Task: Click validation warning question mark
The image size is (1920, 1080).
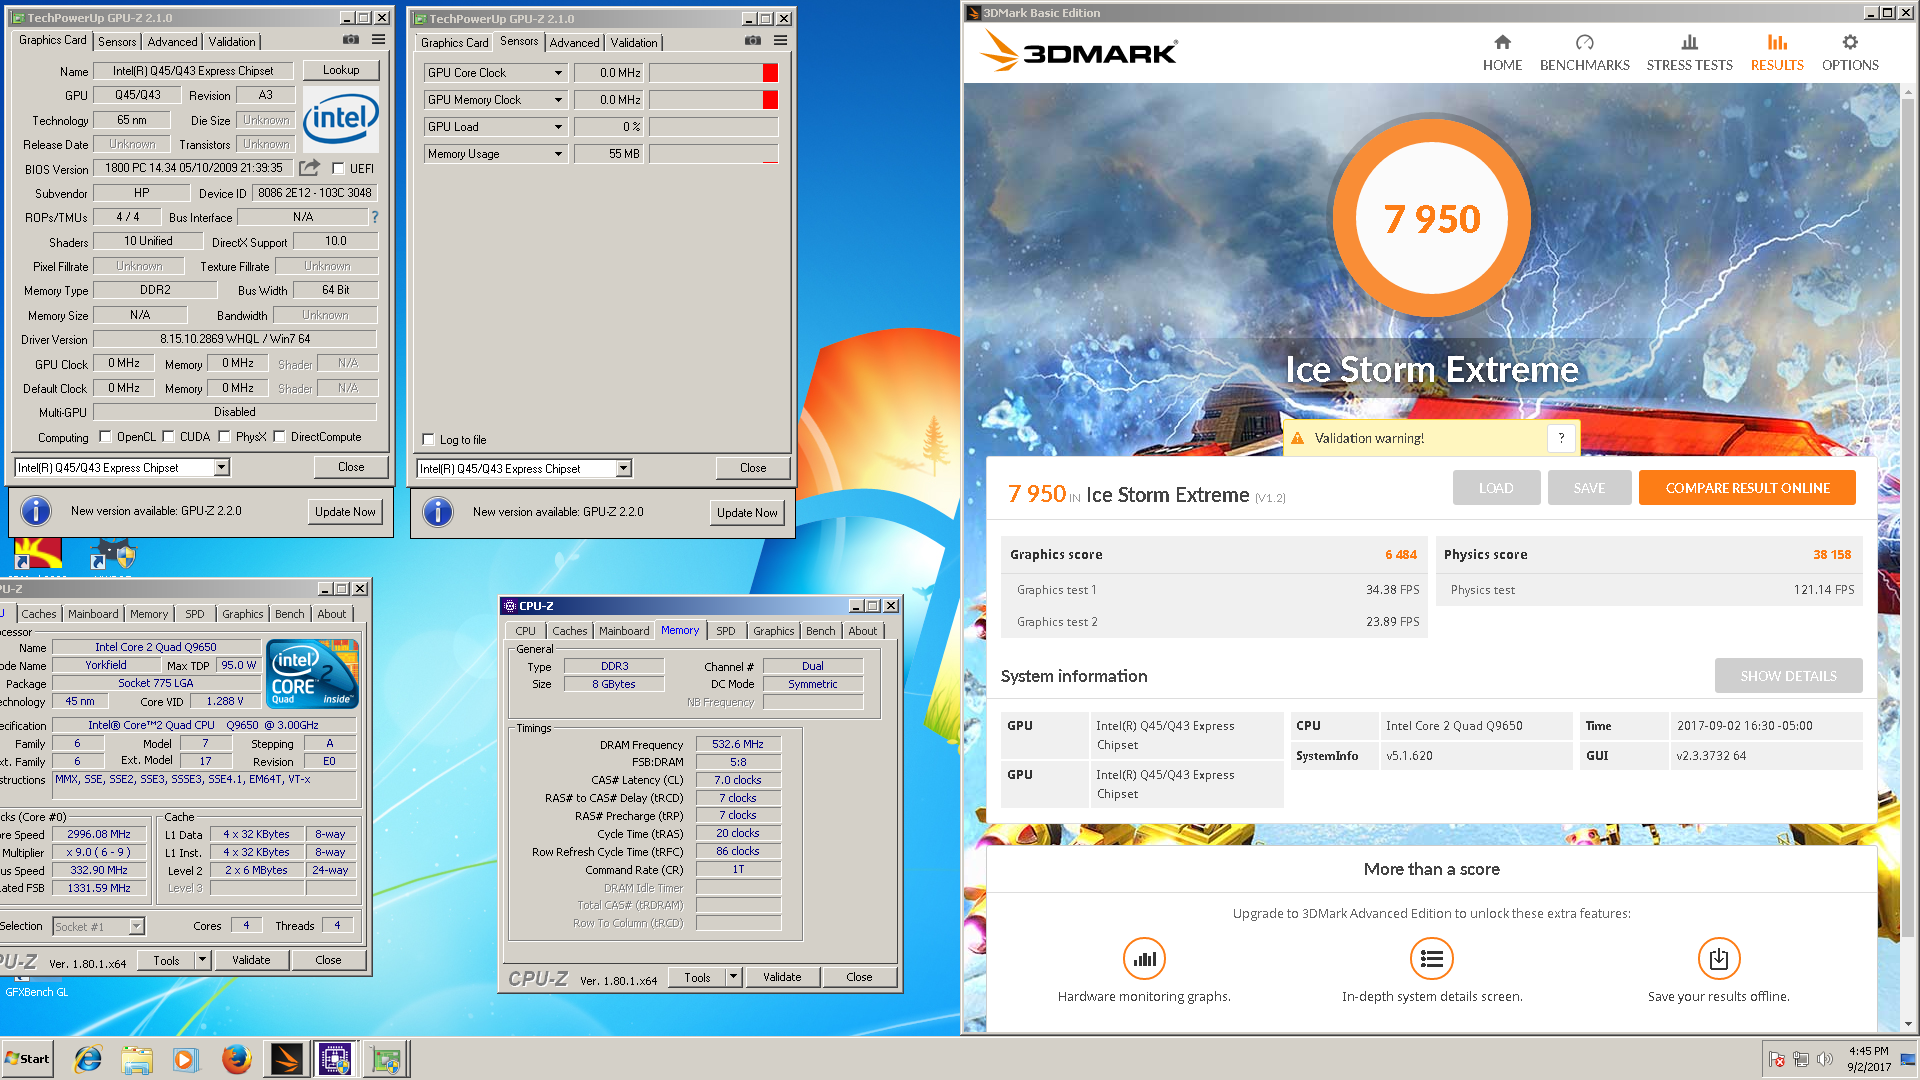Action: (1561, 438)
